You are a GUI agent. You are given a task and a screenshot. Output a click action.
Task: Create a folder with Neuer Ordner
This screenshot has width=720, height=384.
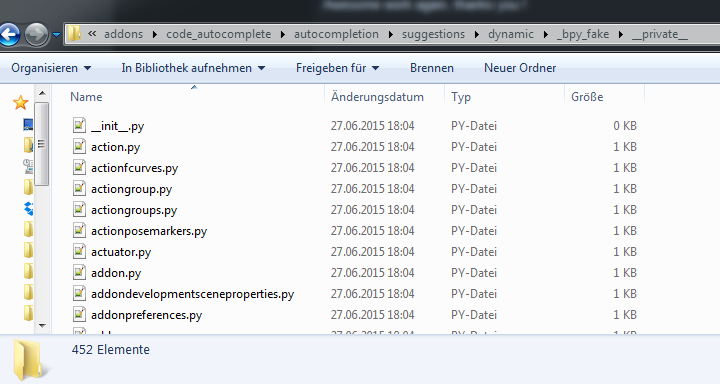[x=520, y=68]
